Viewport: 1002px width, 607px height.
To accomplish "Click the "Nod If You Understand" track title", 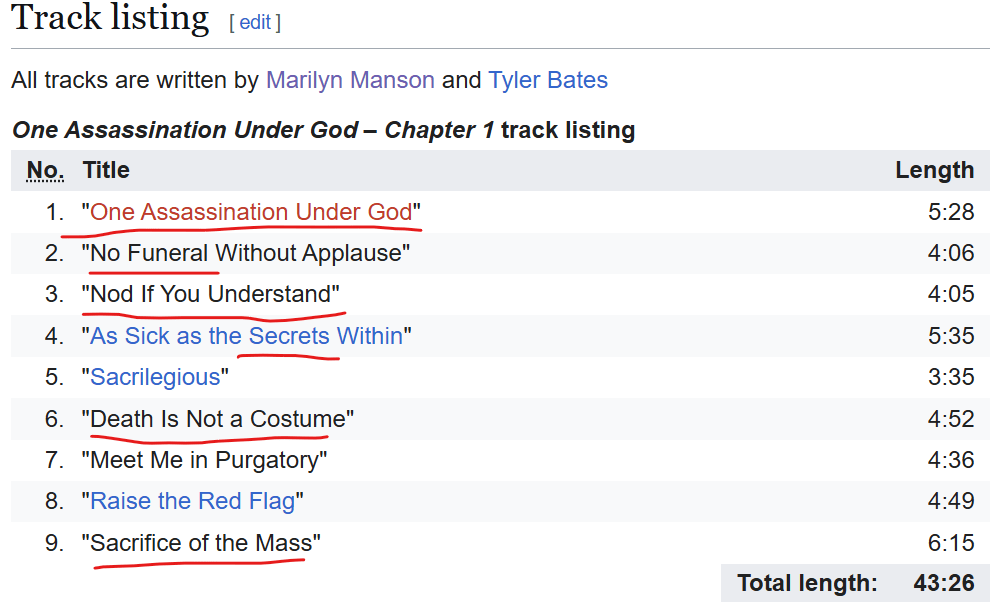I will click(x=210, y=294).
